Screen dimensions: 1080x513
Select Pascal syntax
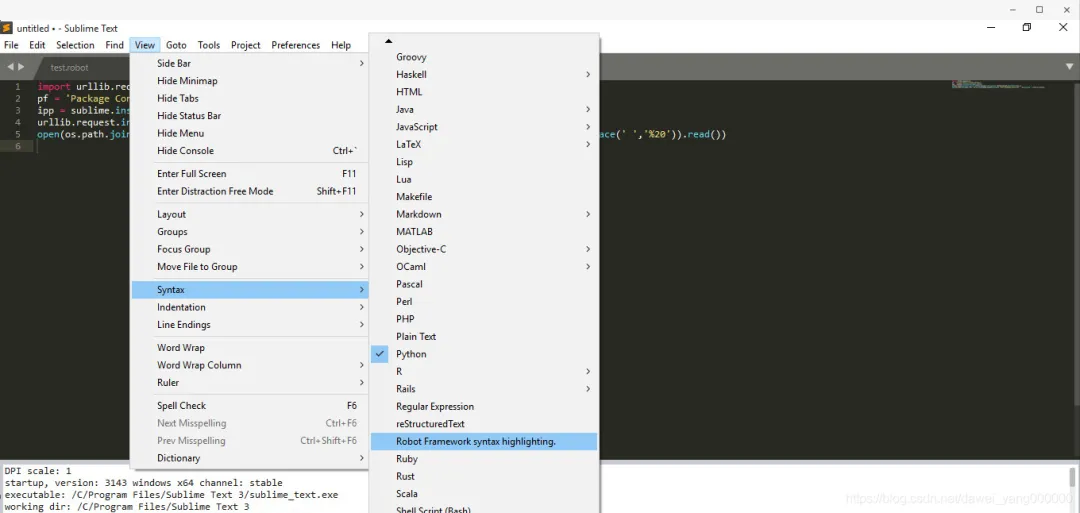coord(484,284)
